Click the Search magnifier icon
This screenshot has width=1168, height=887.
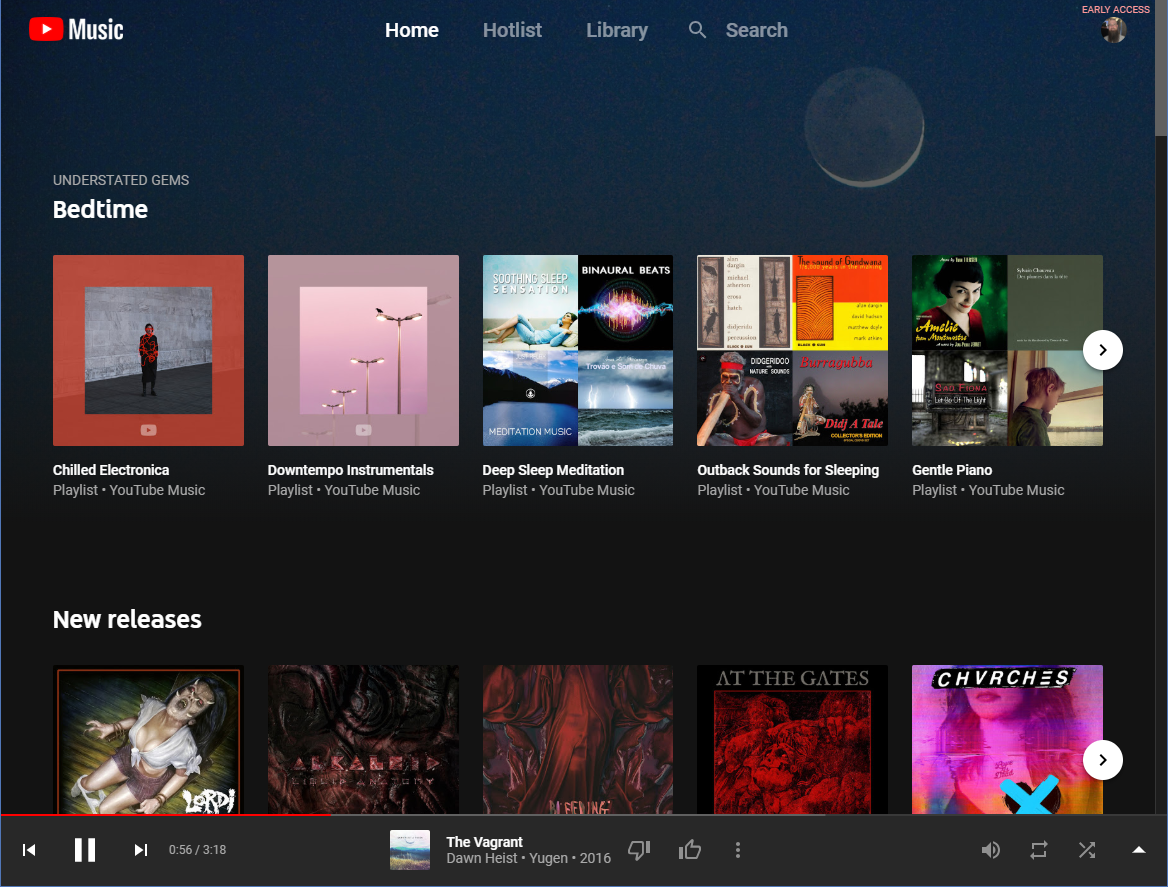click(x=697, y=30)
